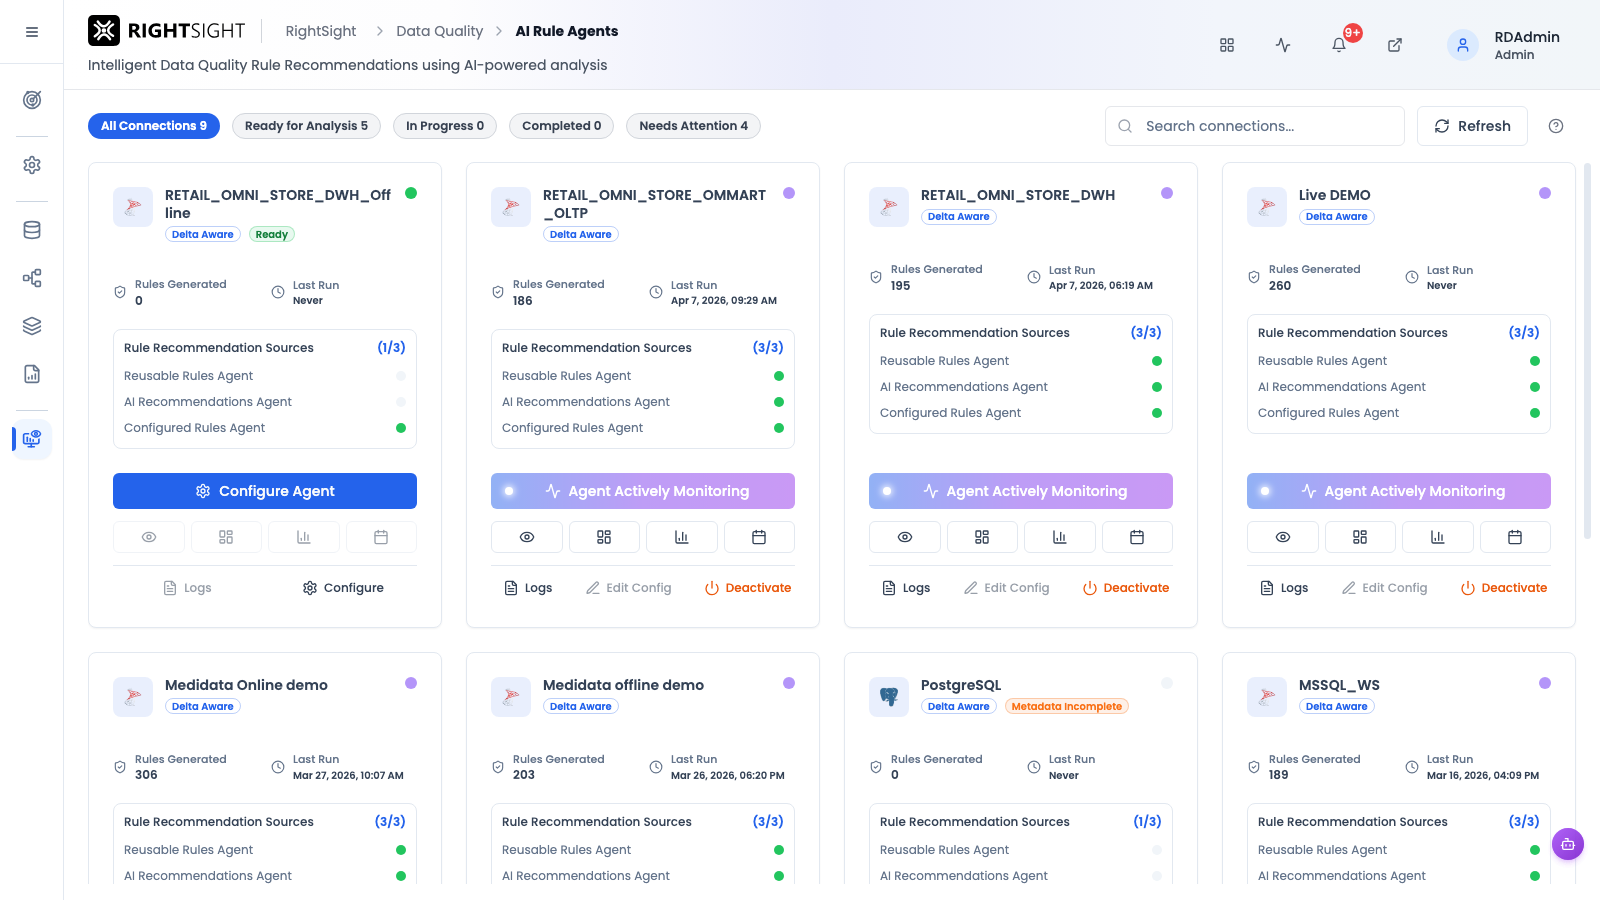The image size is (1600, 900).
Task: Select the Ready for Analysis 5 filter
Action: [306, 126]
